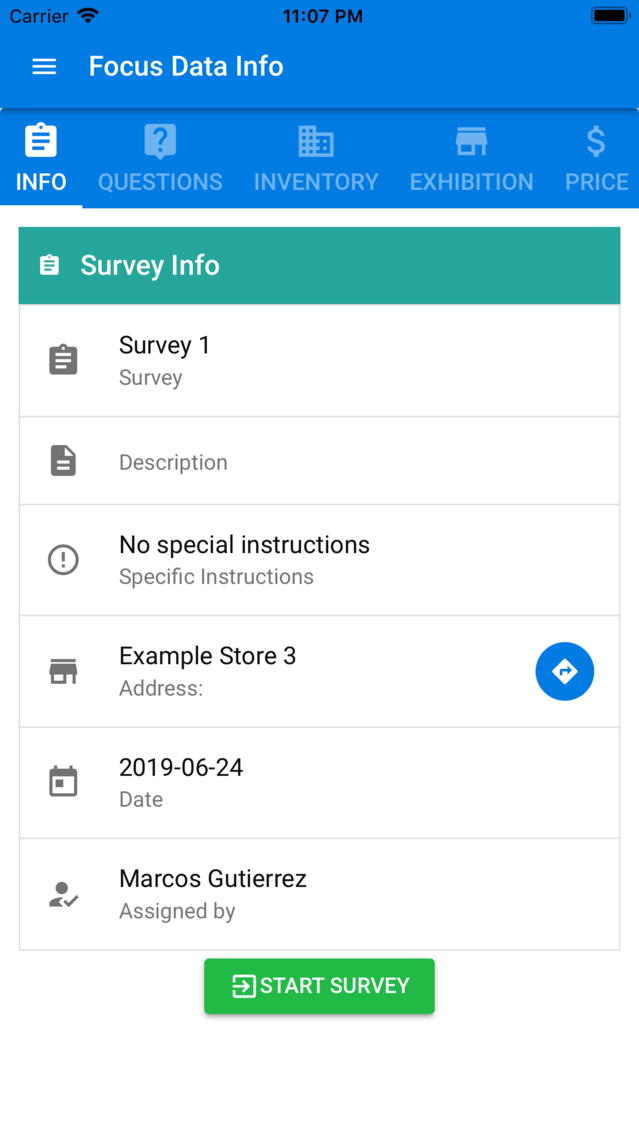Go to the INVENTORY tab

pos(316,159)
